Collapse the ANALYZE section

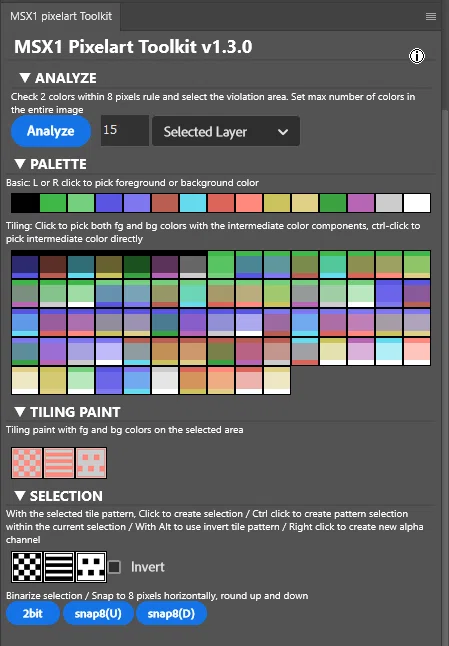tap(25, 77)
